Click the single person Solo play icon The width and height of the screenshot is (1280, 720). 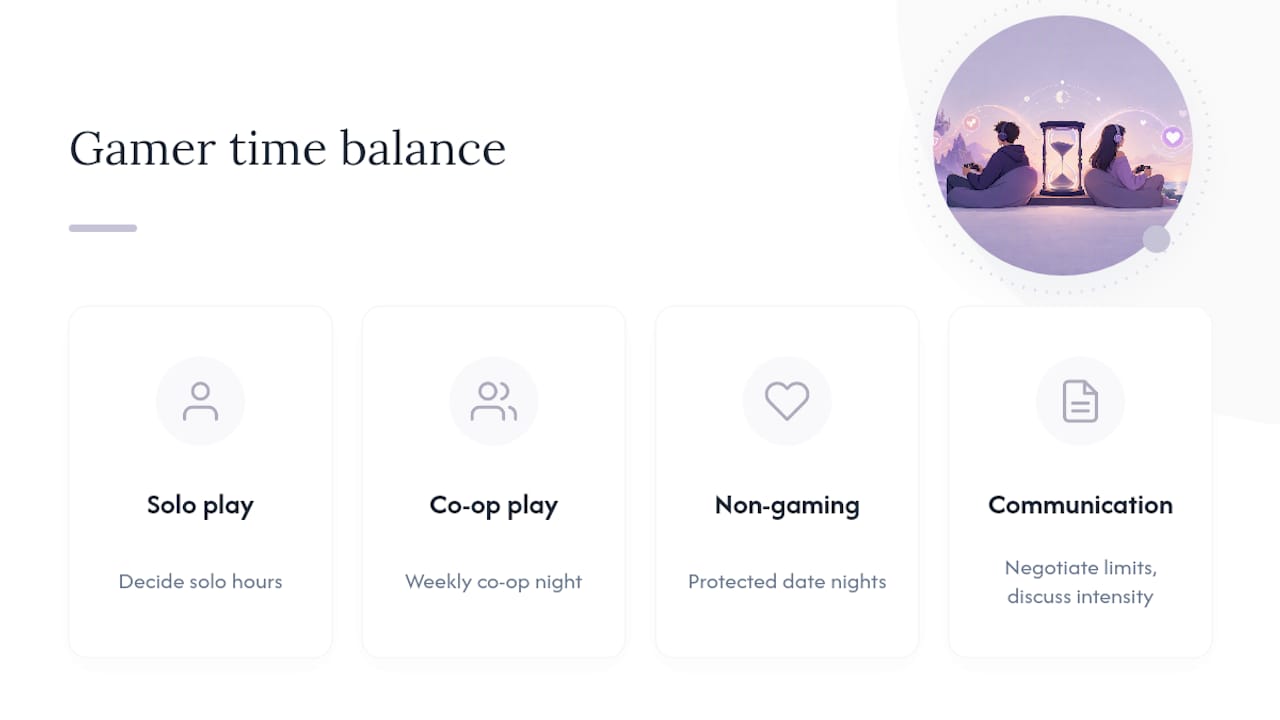200,401
